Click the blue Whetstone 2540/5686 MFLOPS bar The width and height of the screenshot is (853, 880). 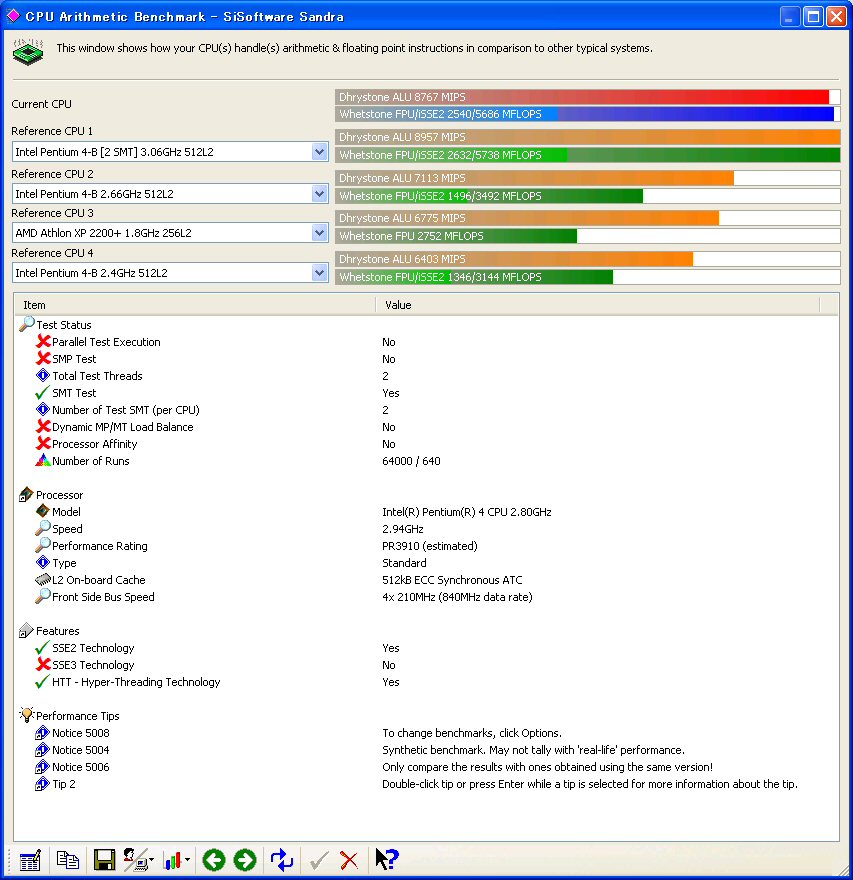(588, 114)
